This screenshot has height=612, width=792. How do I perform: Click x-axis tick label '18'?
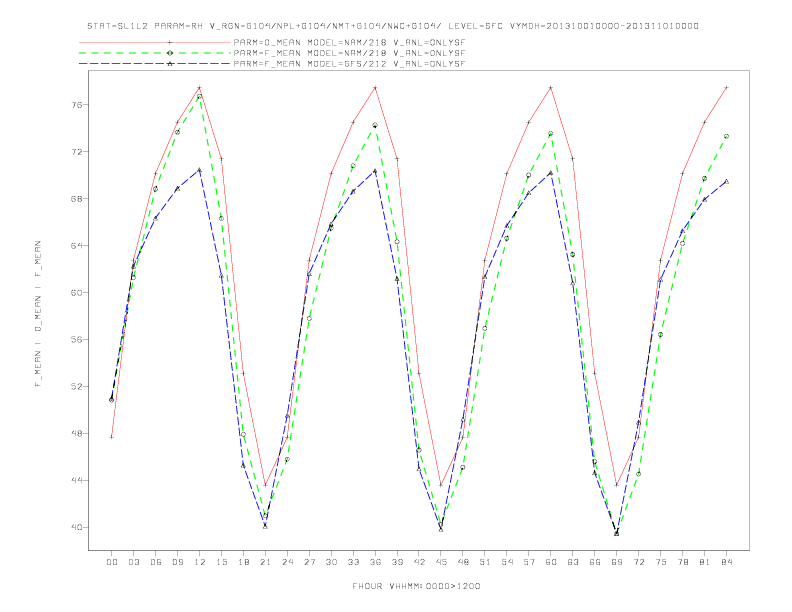(x=243, y=562)
